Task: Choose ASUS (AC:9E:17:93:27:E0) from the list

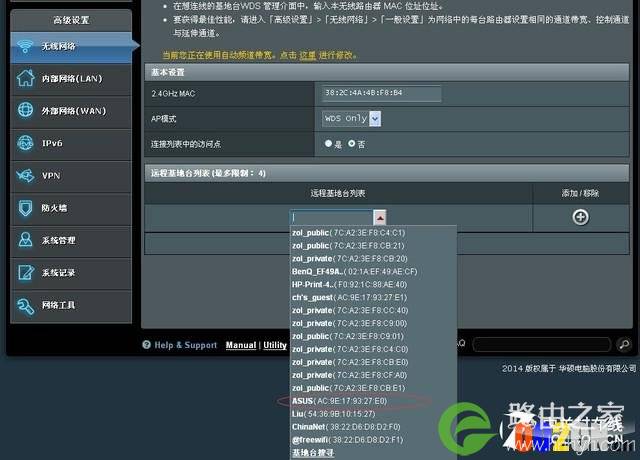Action: point(340,401)
